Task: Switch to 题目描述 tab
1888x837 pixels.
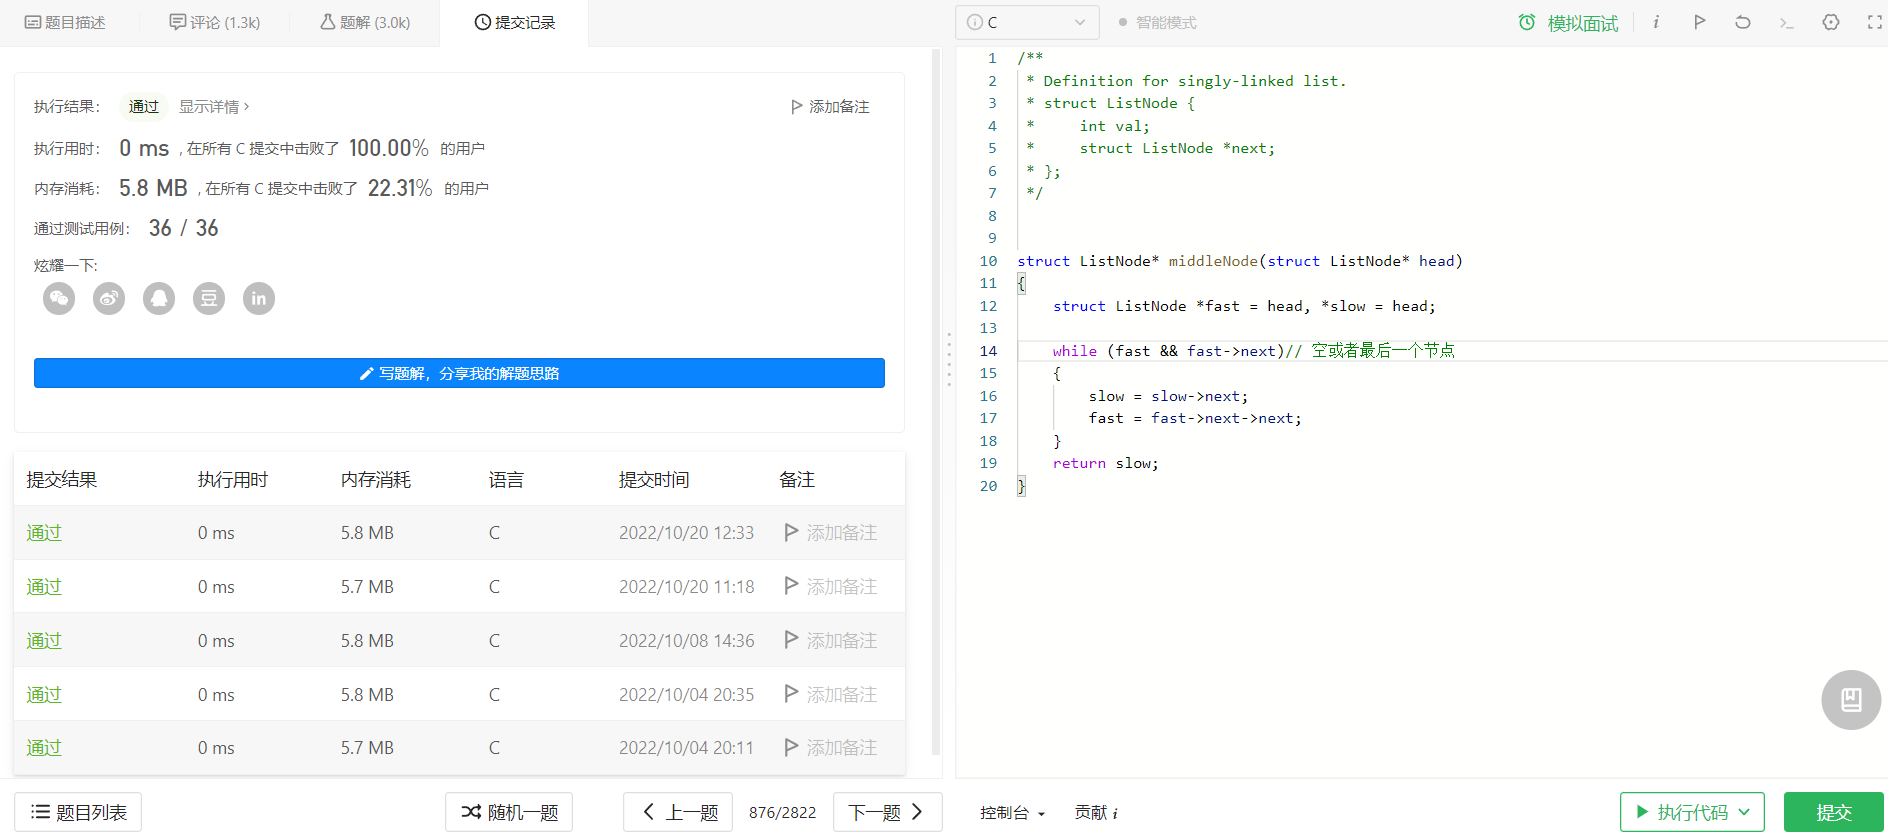Action: [x=65, y=22]
